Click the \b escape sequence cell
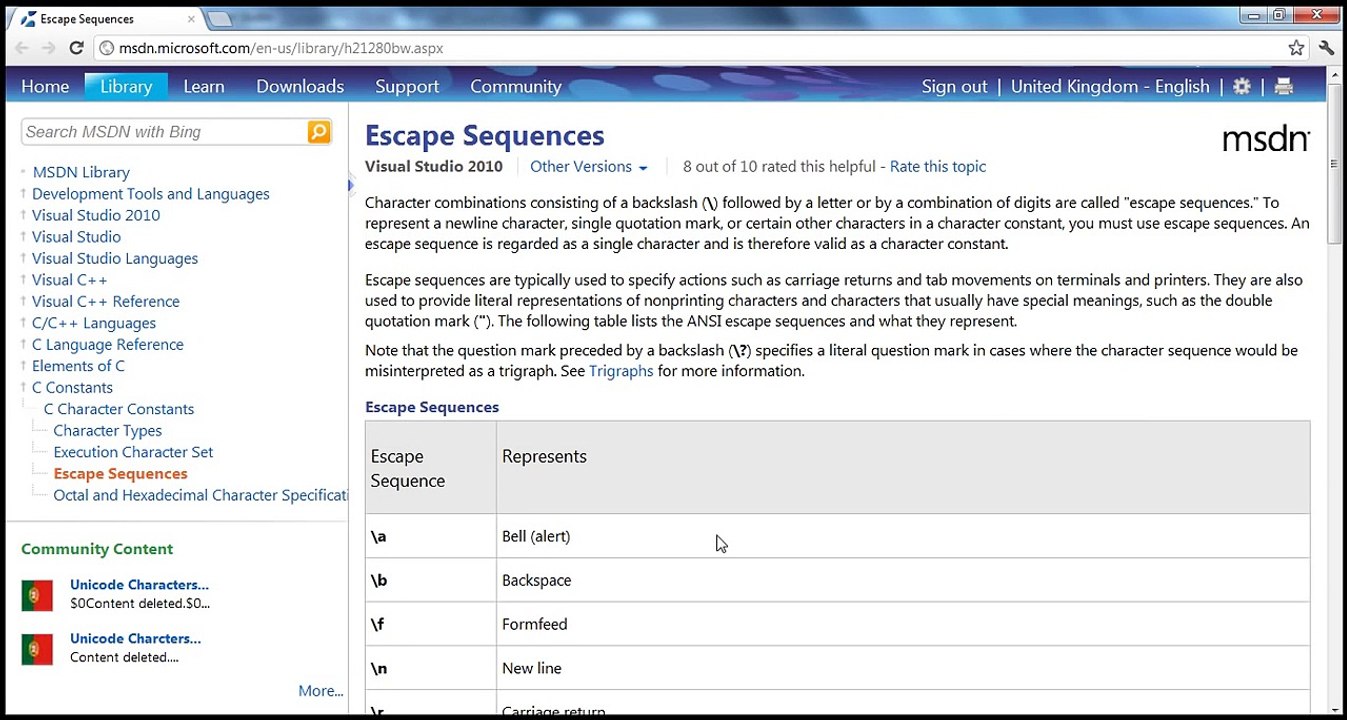The image size is (1347, 720). 431,580
